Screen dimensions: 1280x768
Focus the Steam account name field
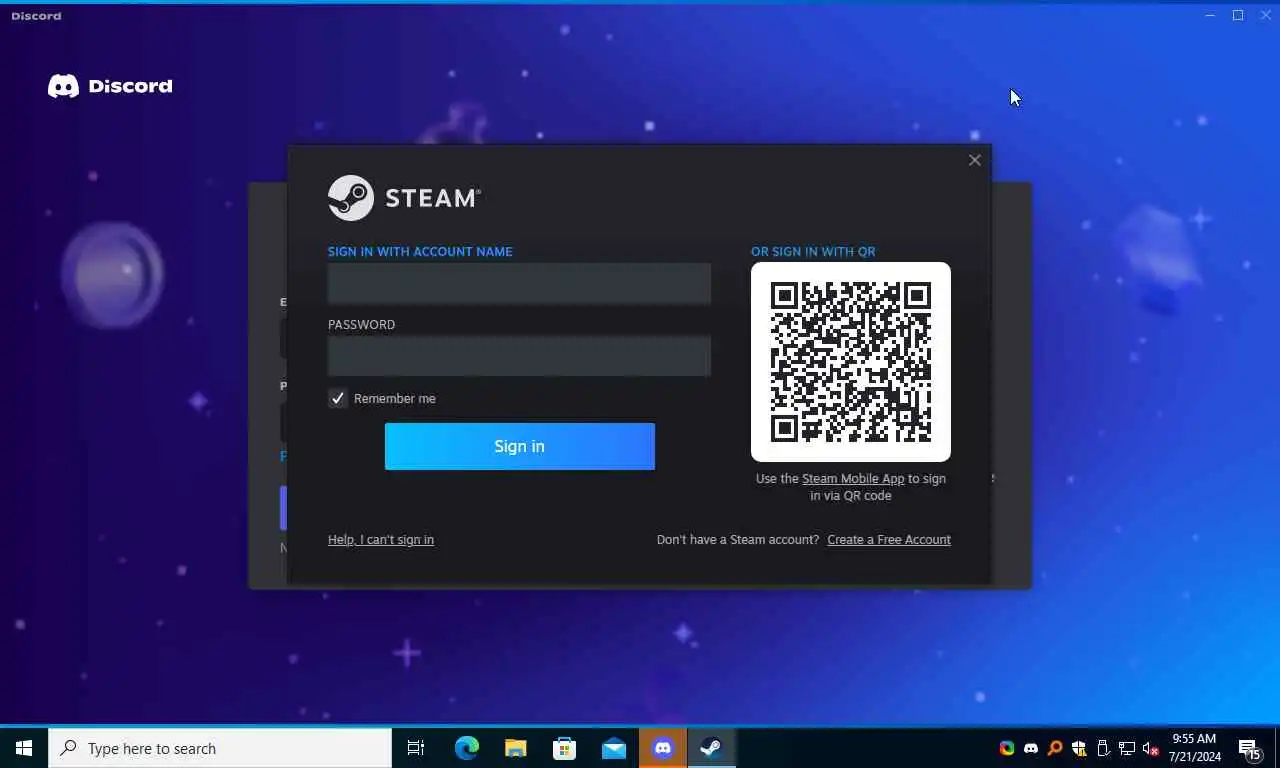pyautogui.click(x=519, y=283)
